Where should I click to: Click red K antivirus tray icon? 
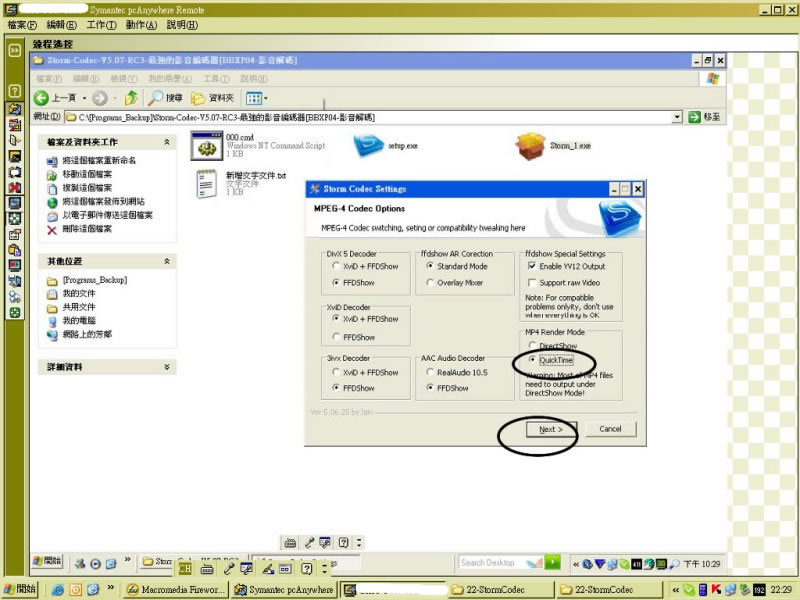coord(716,590)
